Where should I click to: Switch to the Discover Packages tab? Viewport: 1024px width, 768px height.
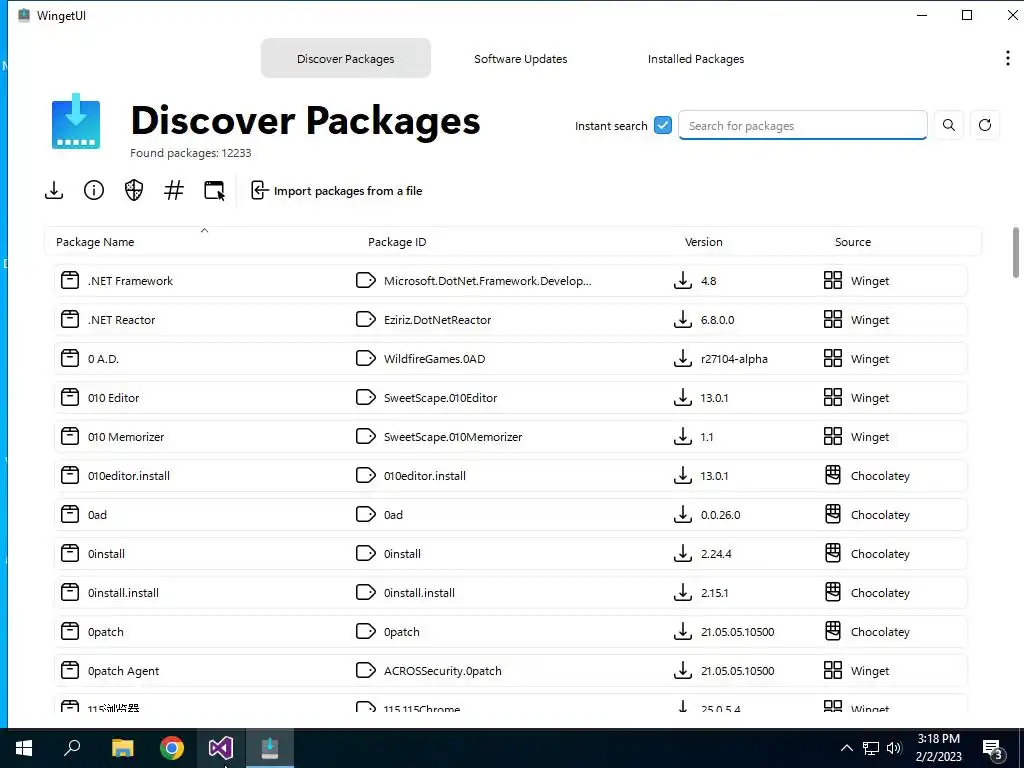[x=345, y=58]
